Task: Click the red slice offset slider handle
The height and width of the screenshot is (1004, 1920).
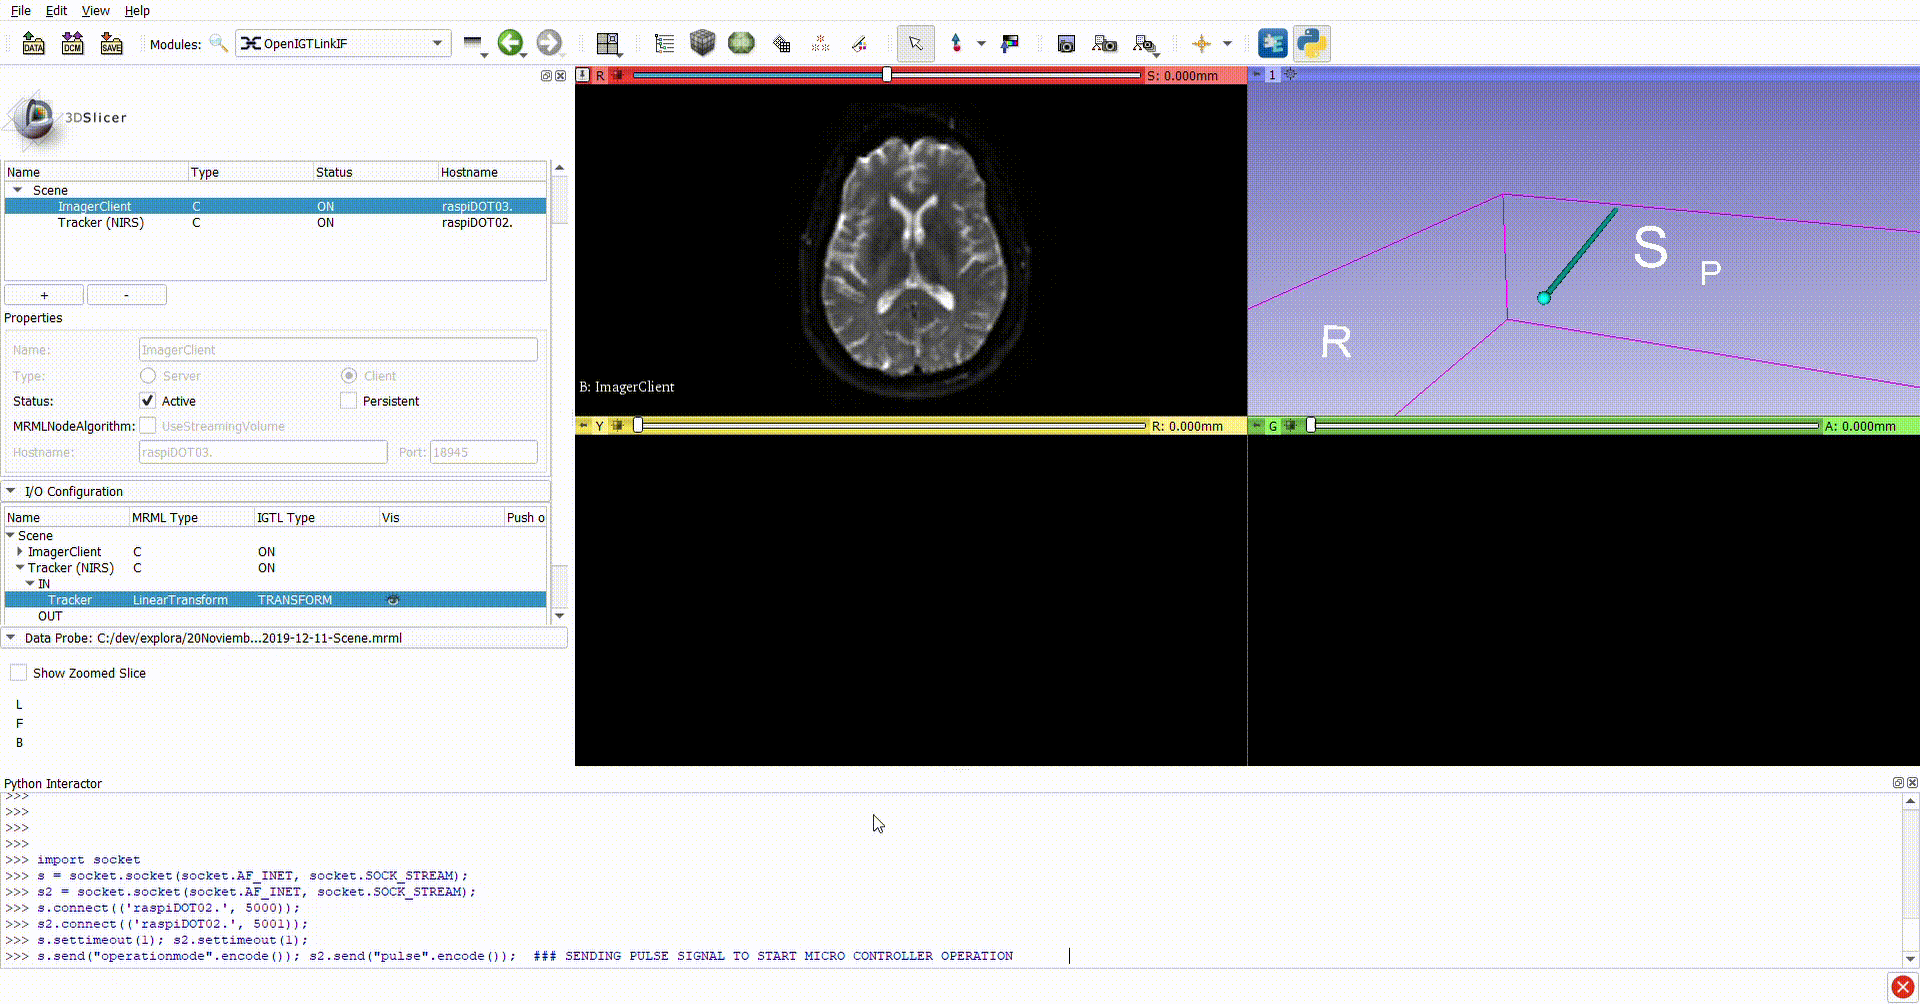Action: click(x=886, y=75)
